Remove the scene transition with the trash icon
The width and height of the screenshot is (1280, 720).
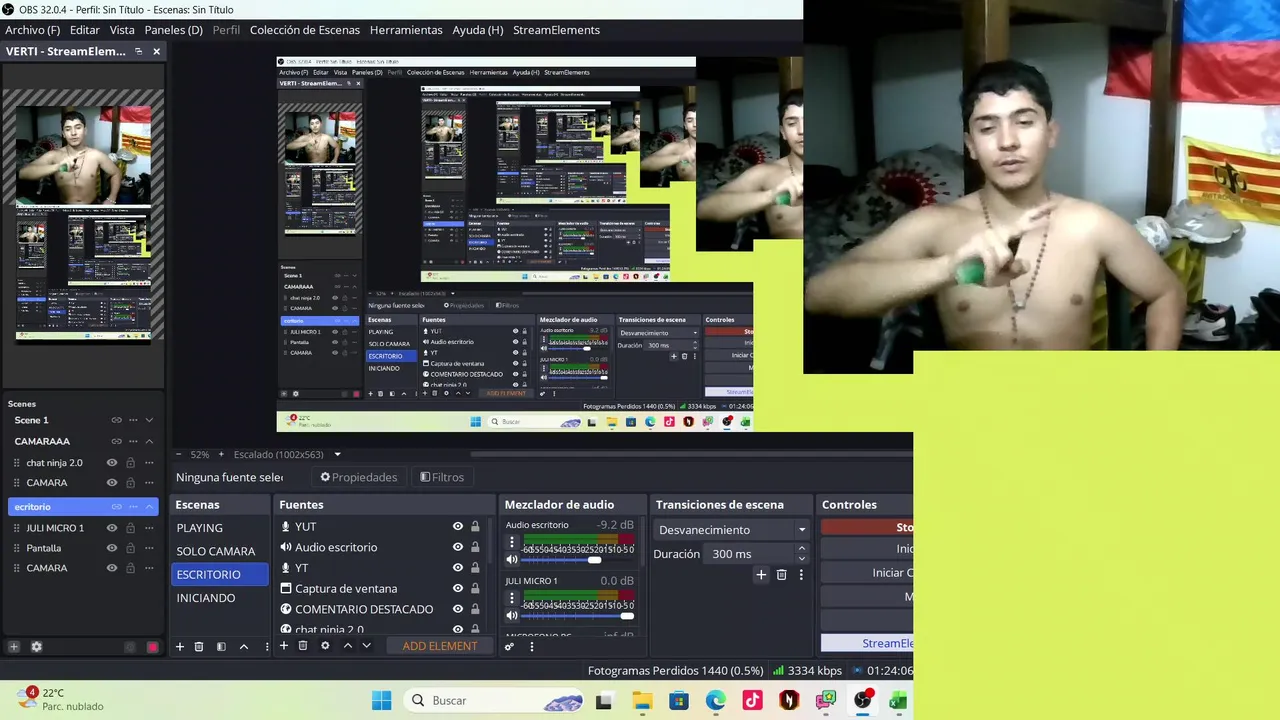point(781,575)
